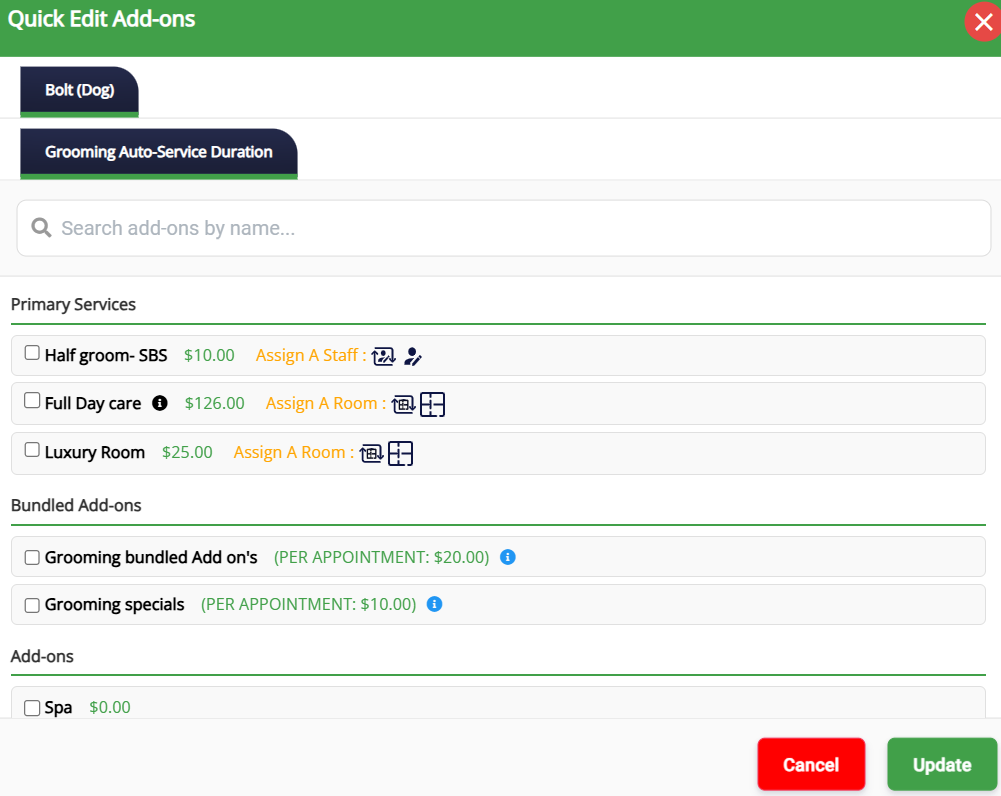This screenshot has height=796, width=1001.
Task: Check the Half groom- SBS checkbox
Action: (x=32, y=353)
